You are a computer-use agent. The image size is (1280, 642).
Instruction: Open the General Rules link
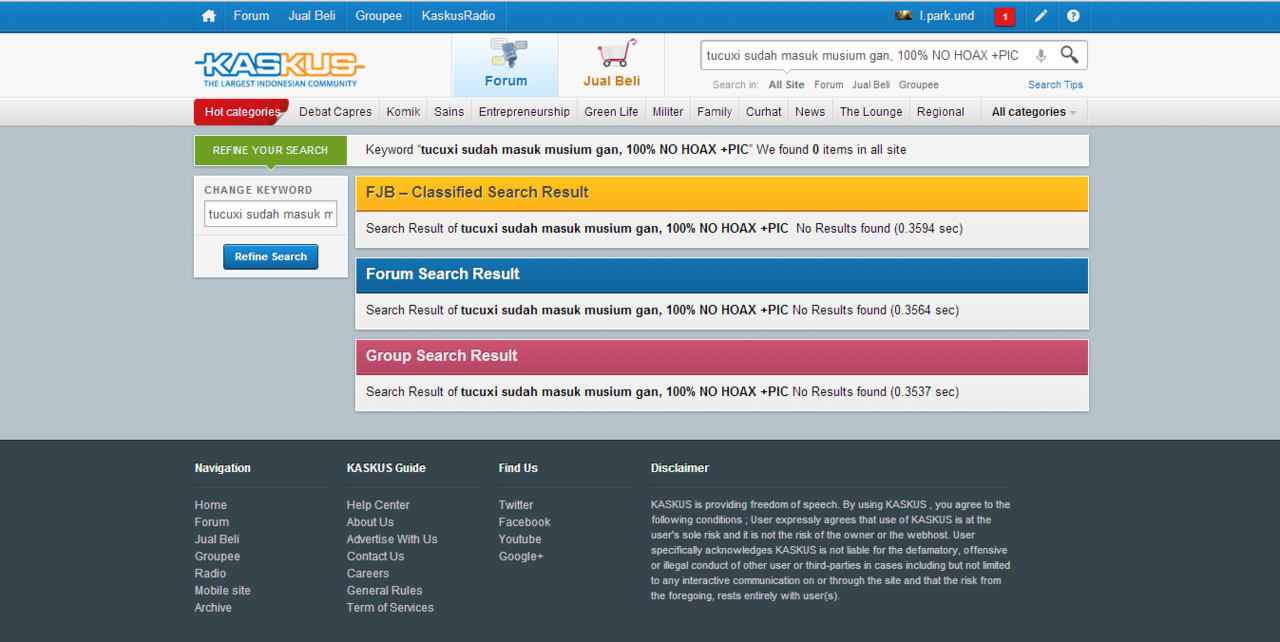point(385,590)
